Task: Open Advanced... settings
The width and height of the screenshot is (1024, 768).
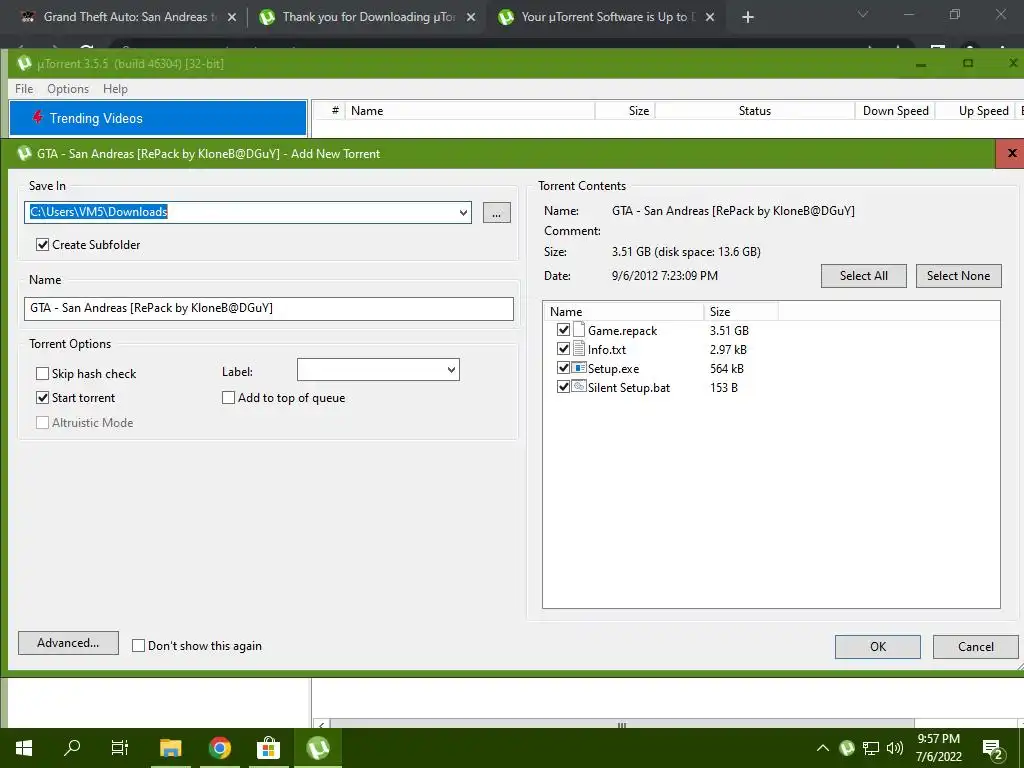Action: (x=68, y=643)
